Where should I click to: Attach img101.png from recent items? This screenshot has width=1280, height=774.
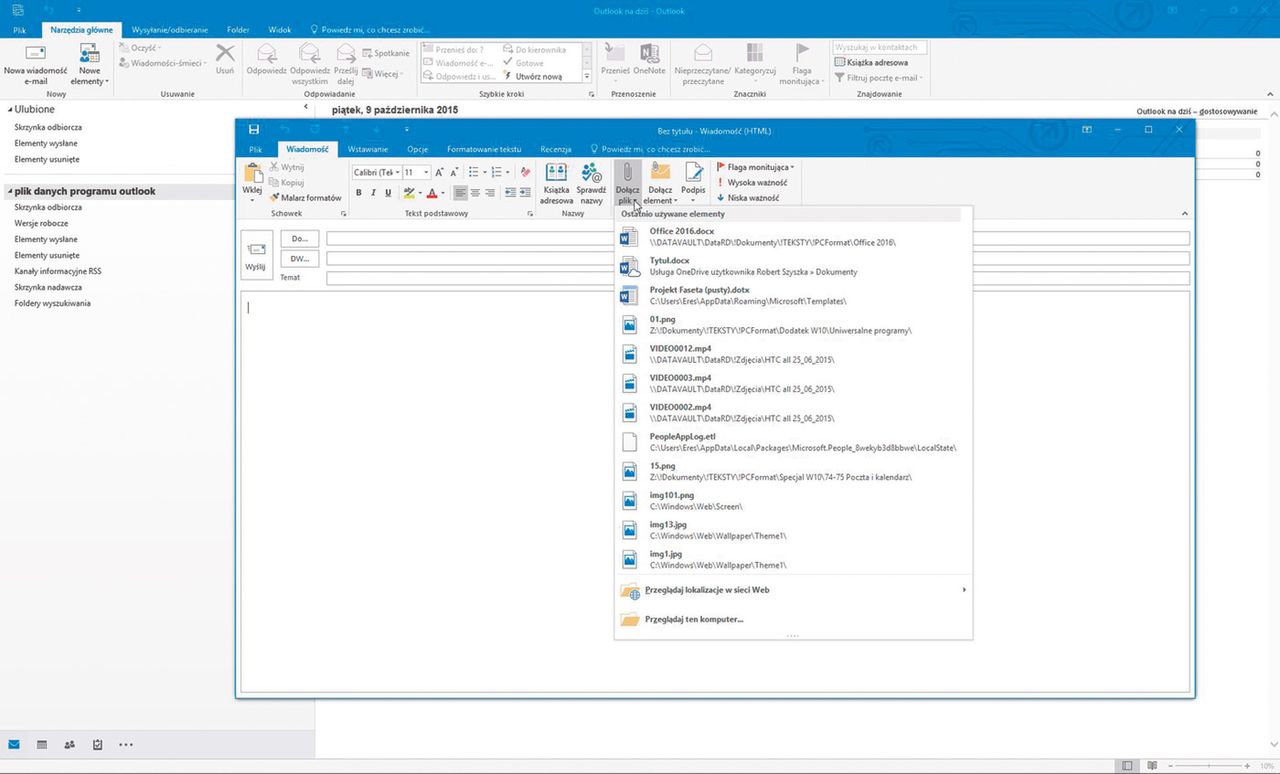(792, 500)
